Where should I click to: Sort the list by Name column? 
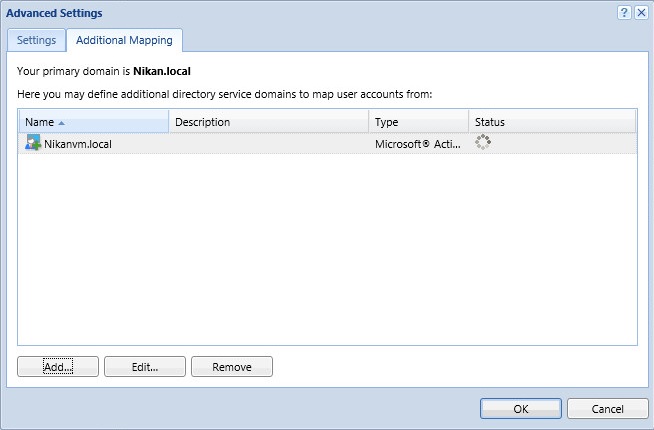[39, 122]
